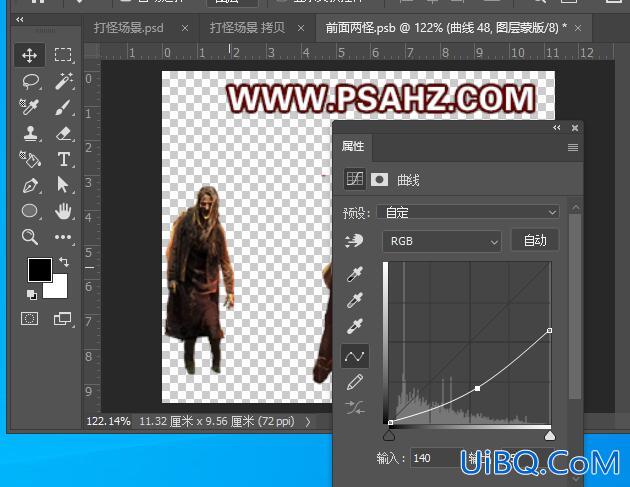Select the Horizontal Type tool
Screen dimensions: 630x487
coord(63,160)
